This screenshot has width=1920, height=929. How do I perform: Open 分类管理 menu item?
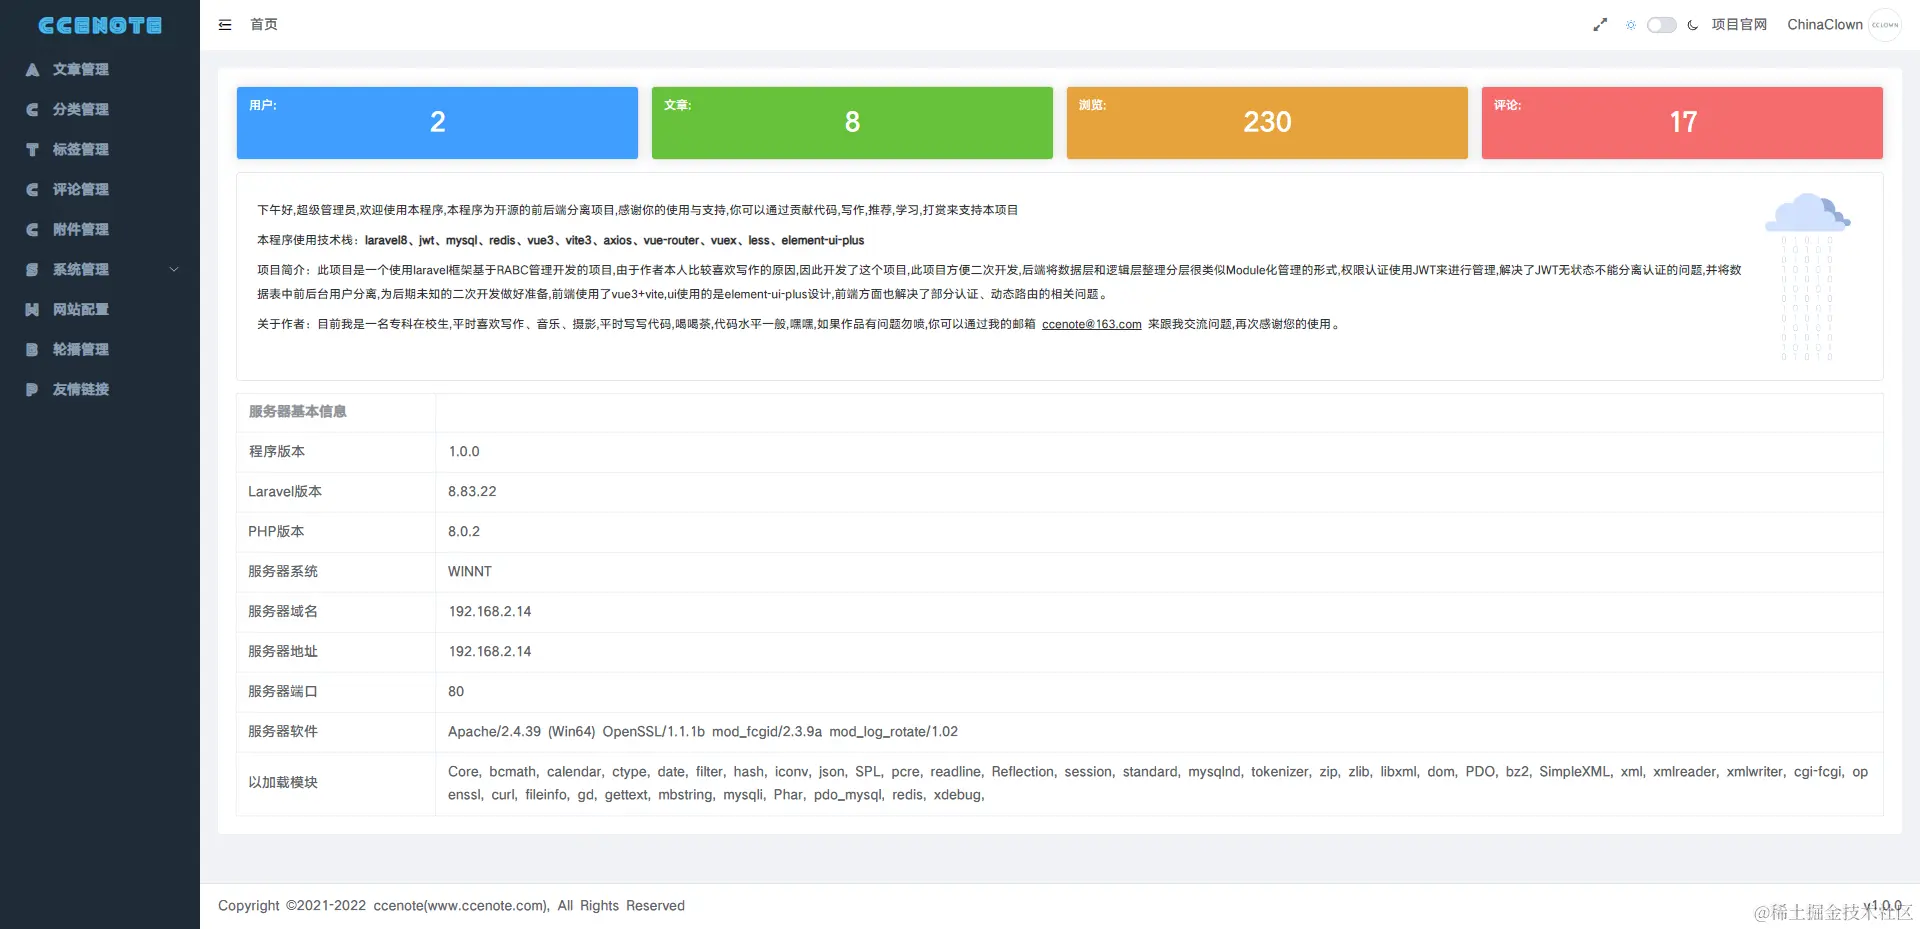[x=100, y=109]
